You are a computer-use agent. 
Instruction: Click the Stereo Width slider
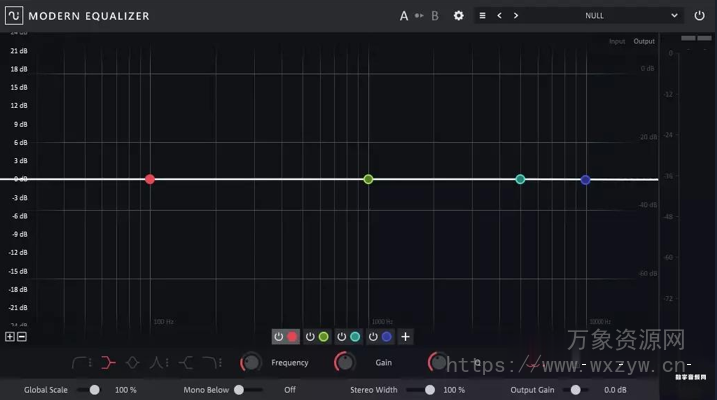click(421, 390)
